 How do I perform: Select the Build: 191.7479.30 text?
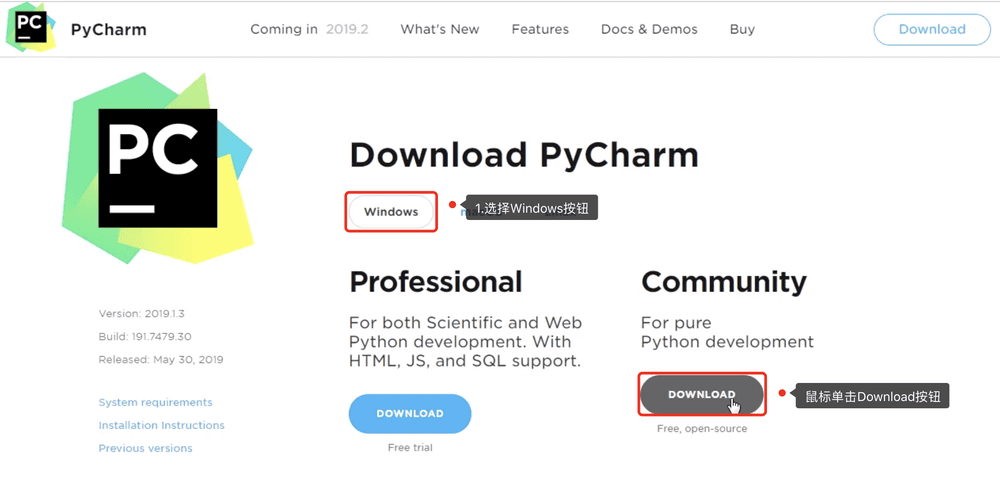click(145, 337)
